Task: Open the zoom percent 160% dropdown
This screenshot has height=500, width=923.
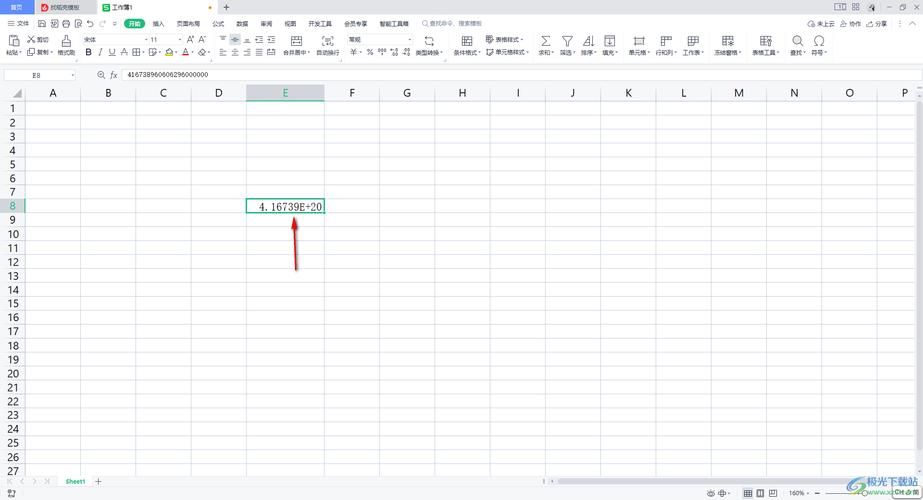Action: [799, 493]
